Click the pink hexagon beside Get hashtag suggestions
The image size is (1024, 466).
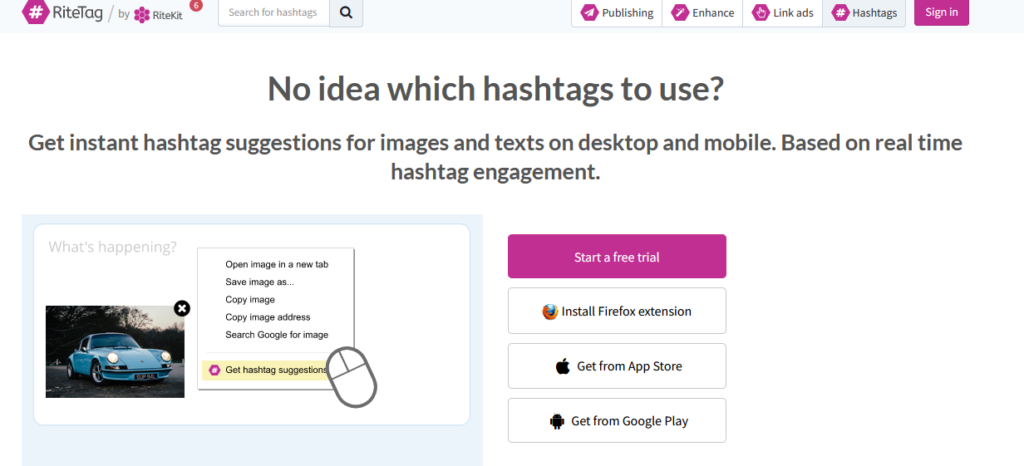point(214,370)
